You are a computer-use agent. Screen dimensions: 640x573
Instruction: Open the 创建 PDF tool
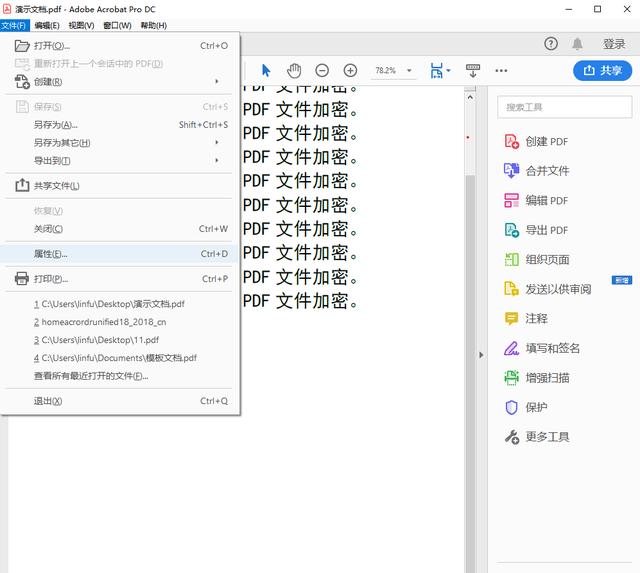(536, 142)
